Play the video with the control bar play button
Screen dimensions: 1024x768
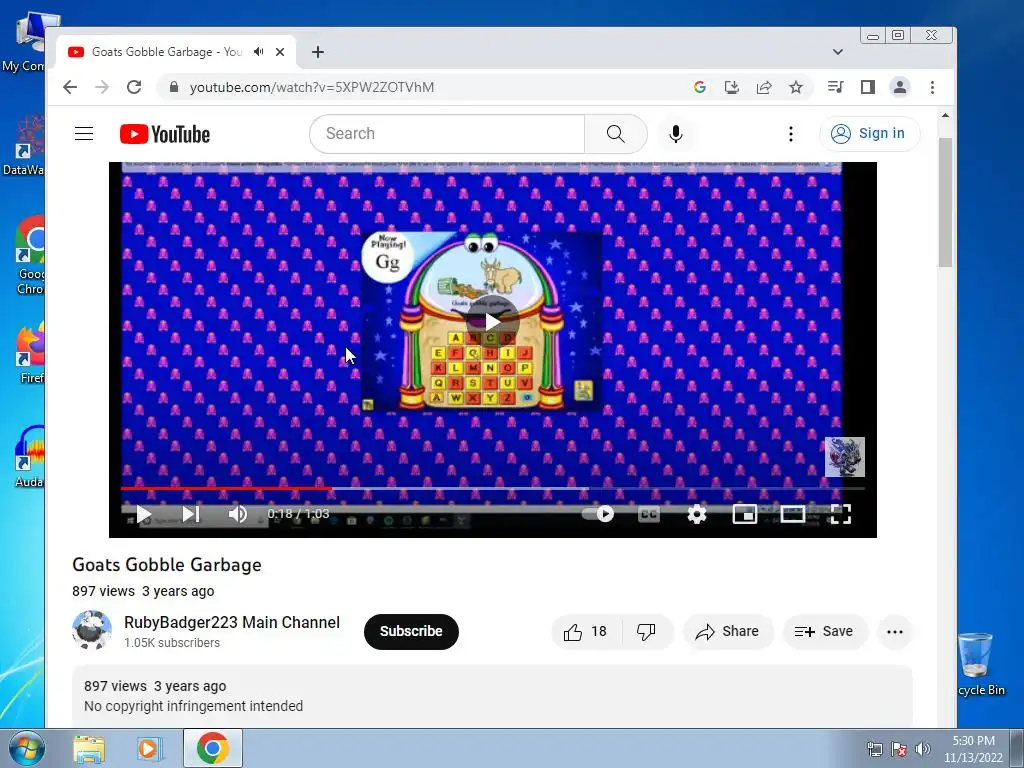[144, 515]
